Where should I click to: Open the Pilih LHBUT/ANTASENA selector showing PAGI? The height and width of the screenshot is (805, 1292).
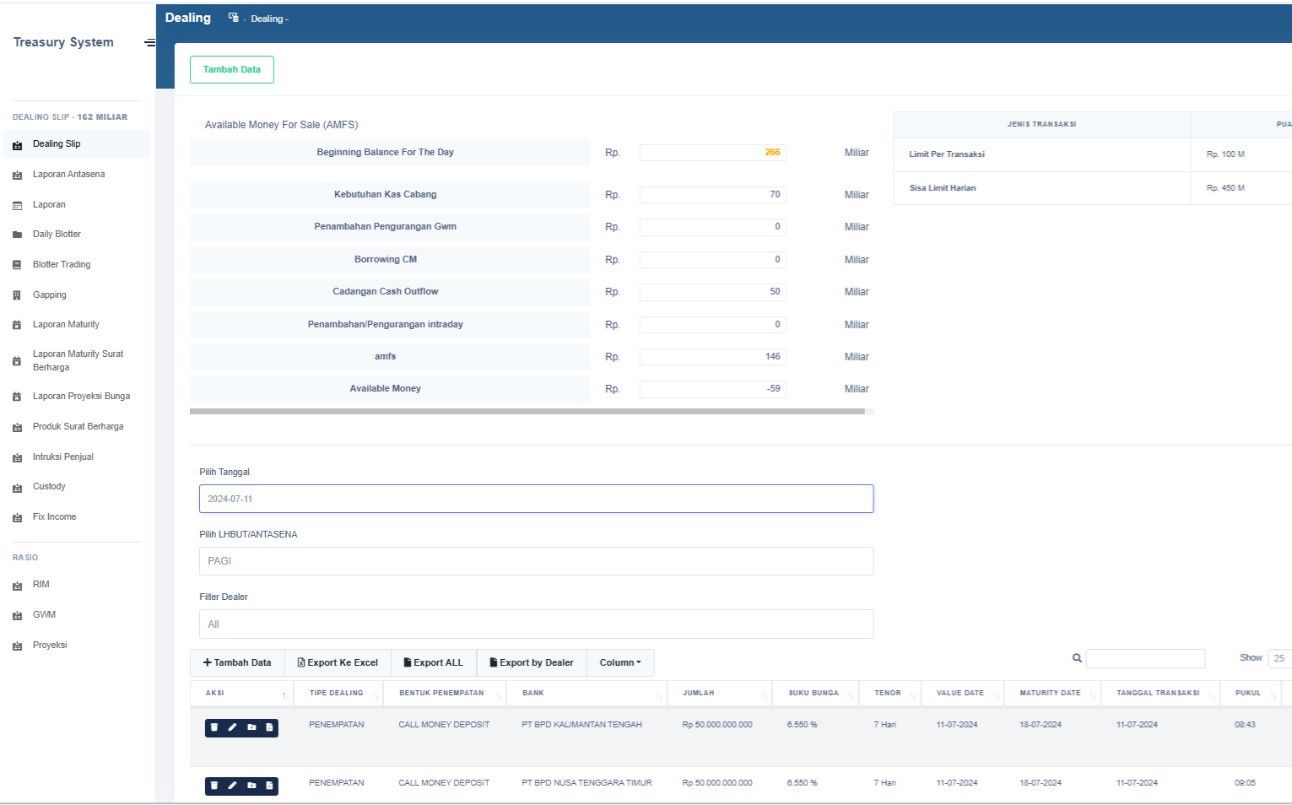click(x=536, y=561)
